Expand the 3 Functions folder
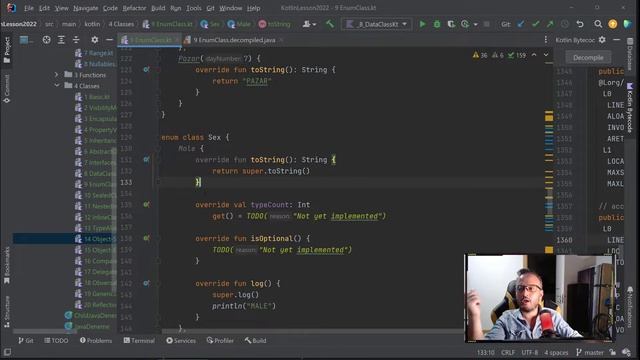Screen dimensions: 640x360 point(57,75)
